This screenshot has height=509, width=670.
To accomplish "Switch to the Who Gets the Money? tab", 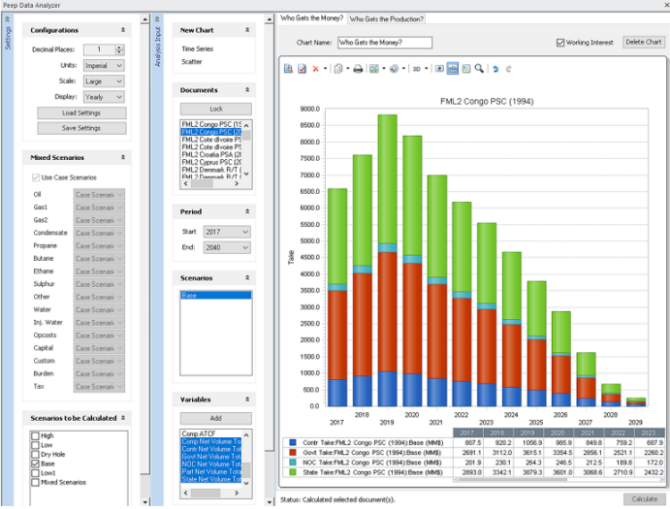I will click(311, 18).
